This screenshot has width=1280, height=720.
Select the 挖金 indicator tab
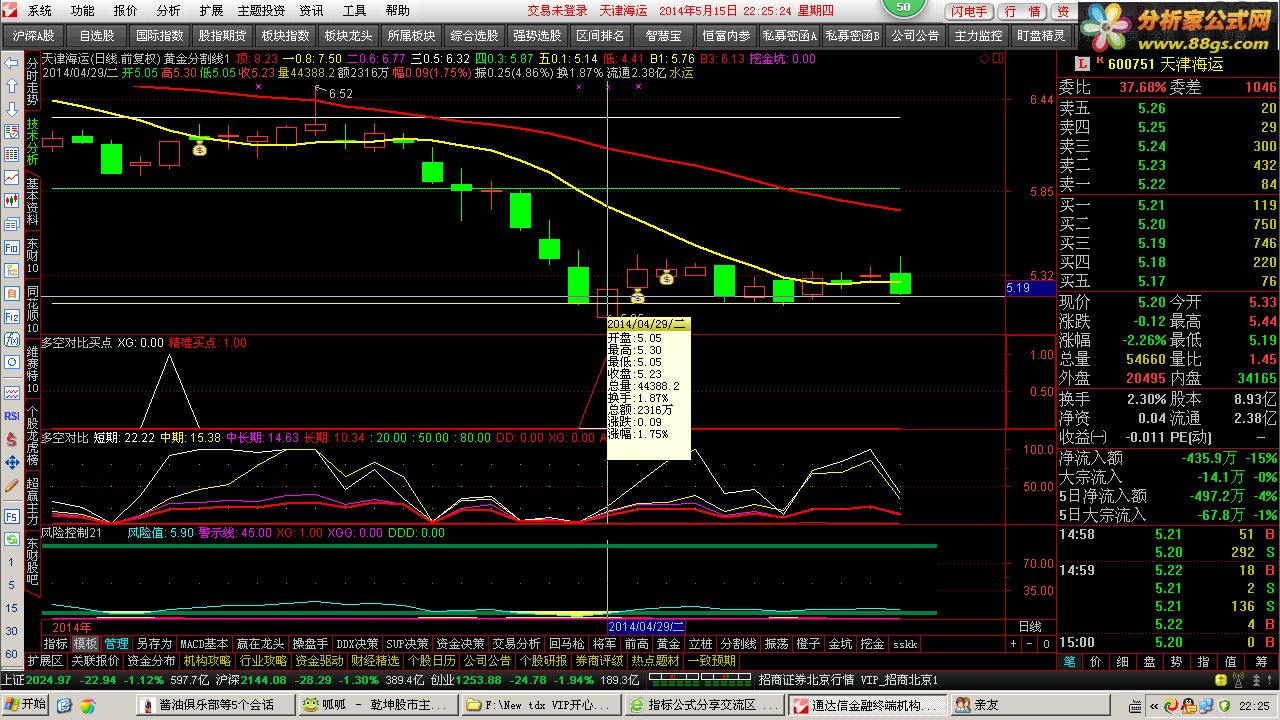pyautogui.click(x=873, y=644)
